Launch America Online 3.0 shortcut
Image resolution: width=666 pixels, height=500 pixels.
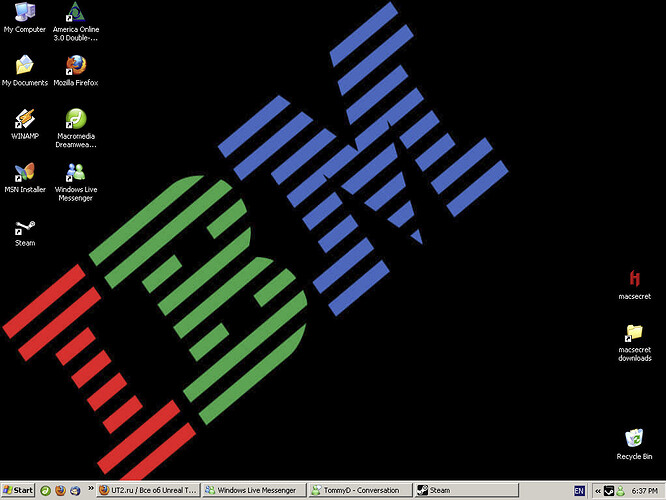(76, 14)
